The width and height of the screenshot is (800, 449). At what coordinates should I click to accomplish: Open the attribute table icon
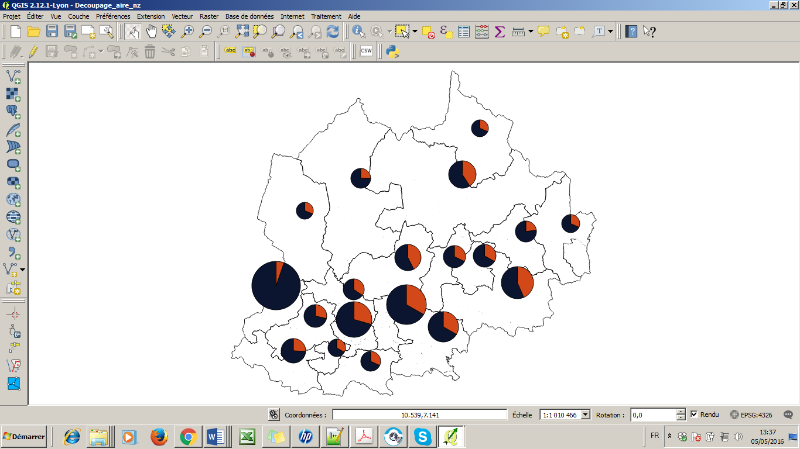point(464,32)
